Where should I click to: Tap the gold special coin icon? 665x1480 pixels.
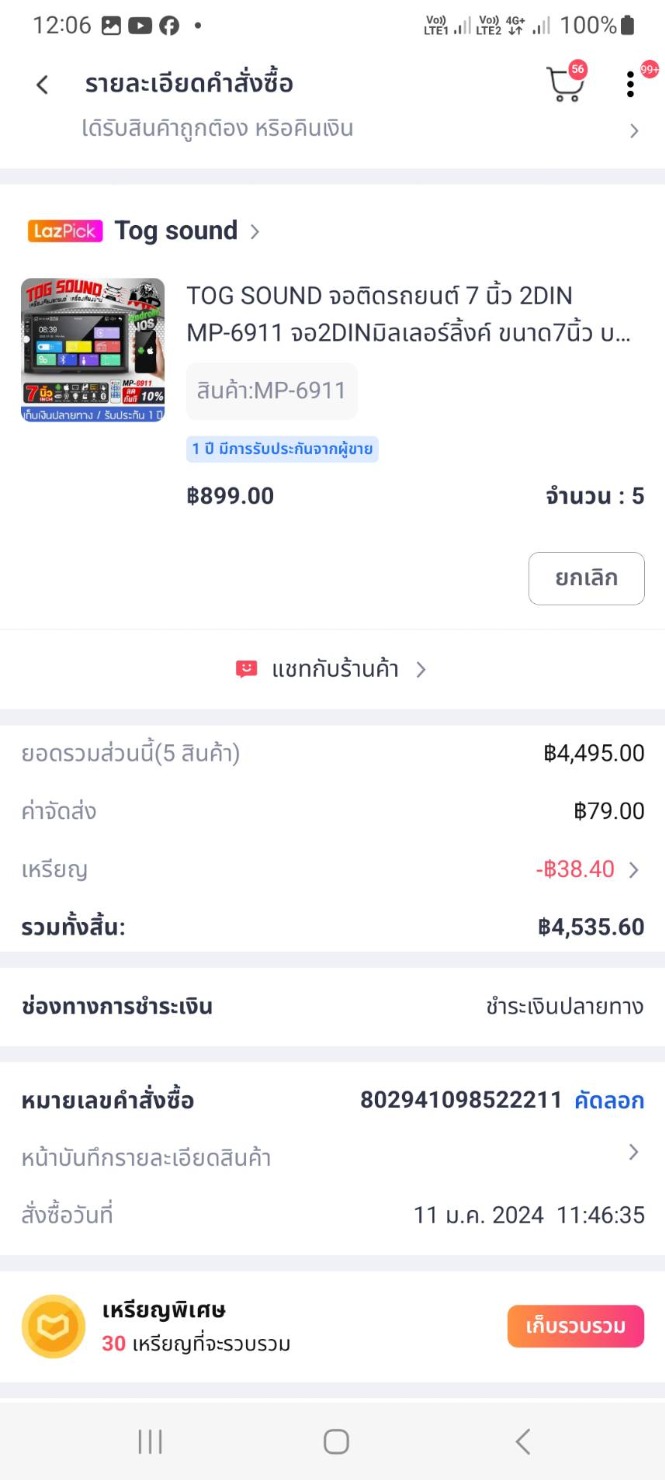click(53, 1326)
